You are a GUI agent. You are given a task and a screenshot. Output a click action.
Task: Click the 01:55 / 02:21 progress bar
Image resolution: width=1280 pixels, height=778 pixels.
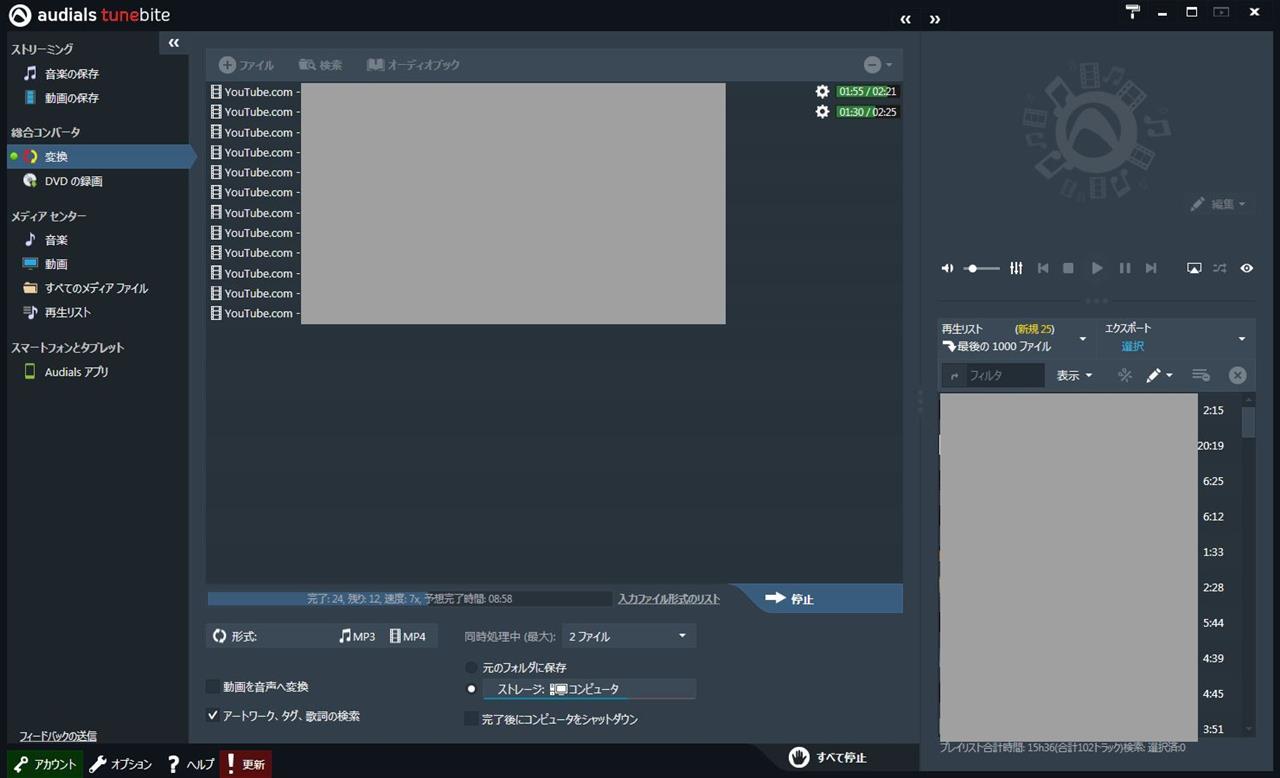click(868, 92)
